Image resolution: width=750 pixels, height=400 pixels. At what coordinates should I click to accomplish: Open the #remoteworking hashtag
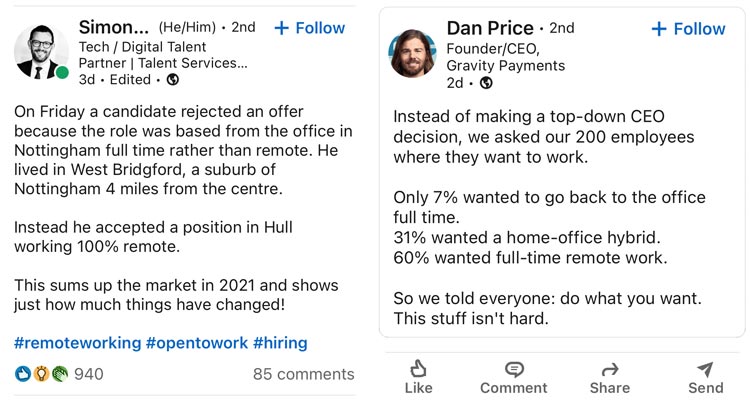(x=77, y=343)
